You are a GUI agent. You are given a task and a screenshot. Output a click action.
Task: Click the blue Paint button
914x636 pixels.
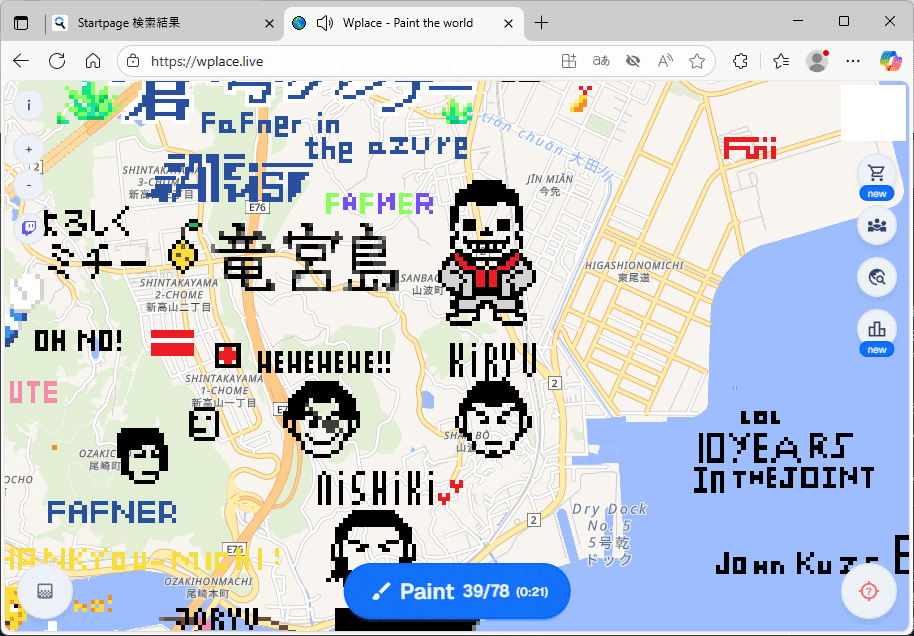click(457, 591)
